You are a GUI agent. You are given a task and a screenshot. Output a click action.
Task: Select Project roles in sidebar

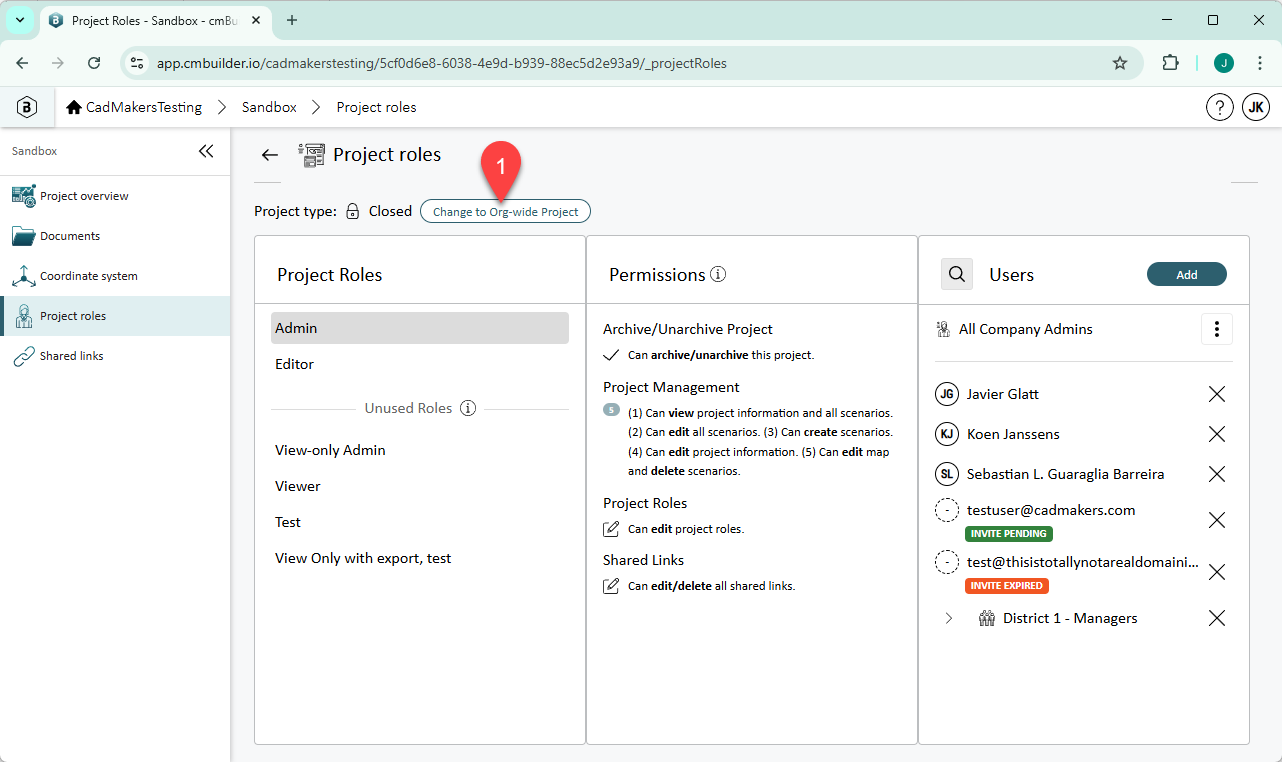[115, 316]
